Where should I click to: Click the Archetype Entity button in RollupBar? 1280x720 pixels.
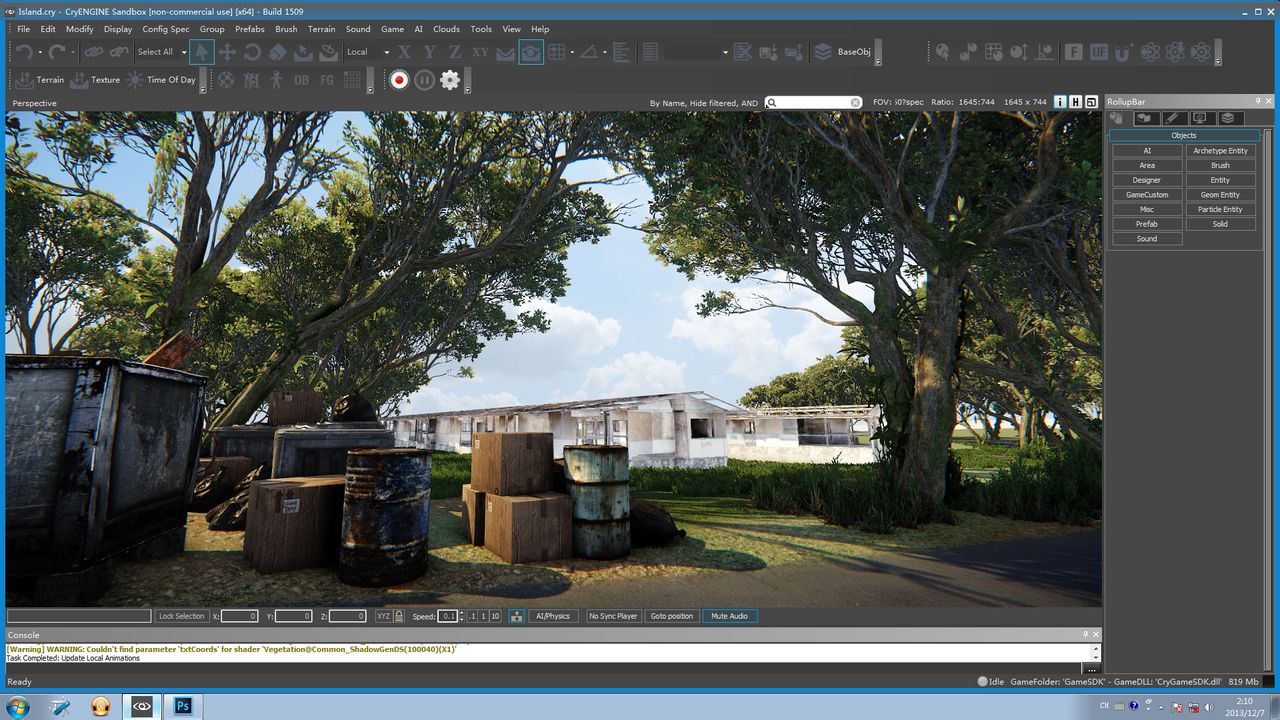[1220, 151]
